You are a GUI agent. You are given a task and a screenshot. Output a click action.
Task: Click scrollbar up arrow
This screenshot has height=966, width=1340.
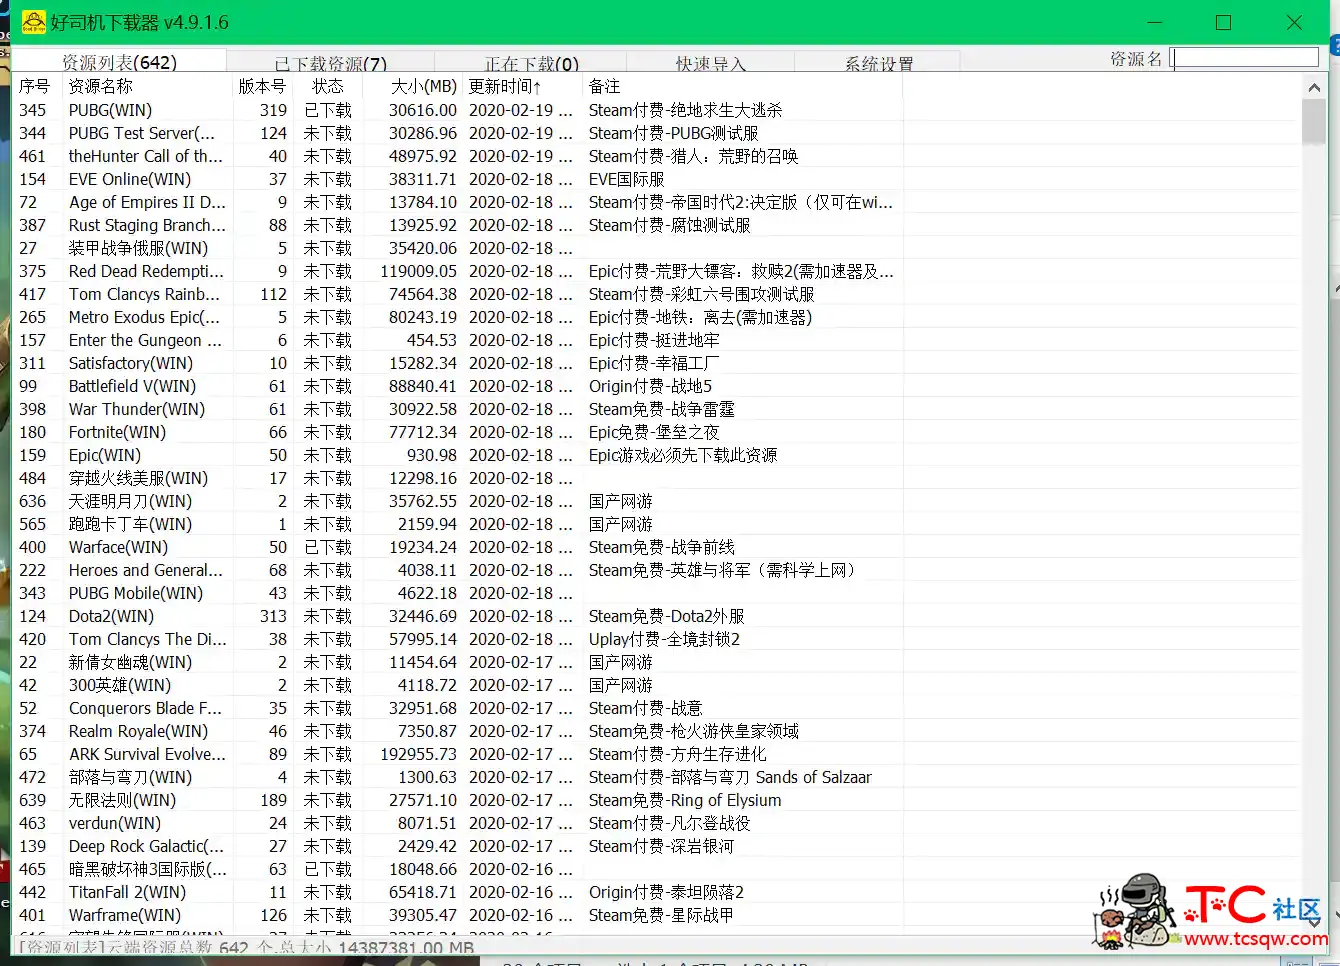[1314, 87]
